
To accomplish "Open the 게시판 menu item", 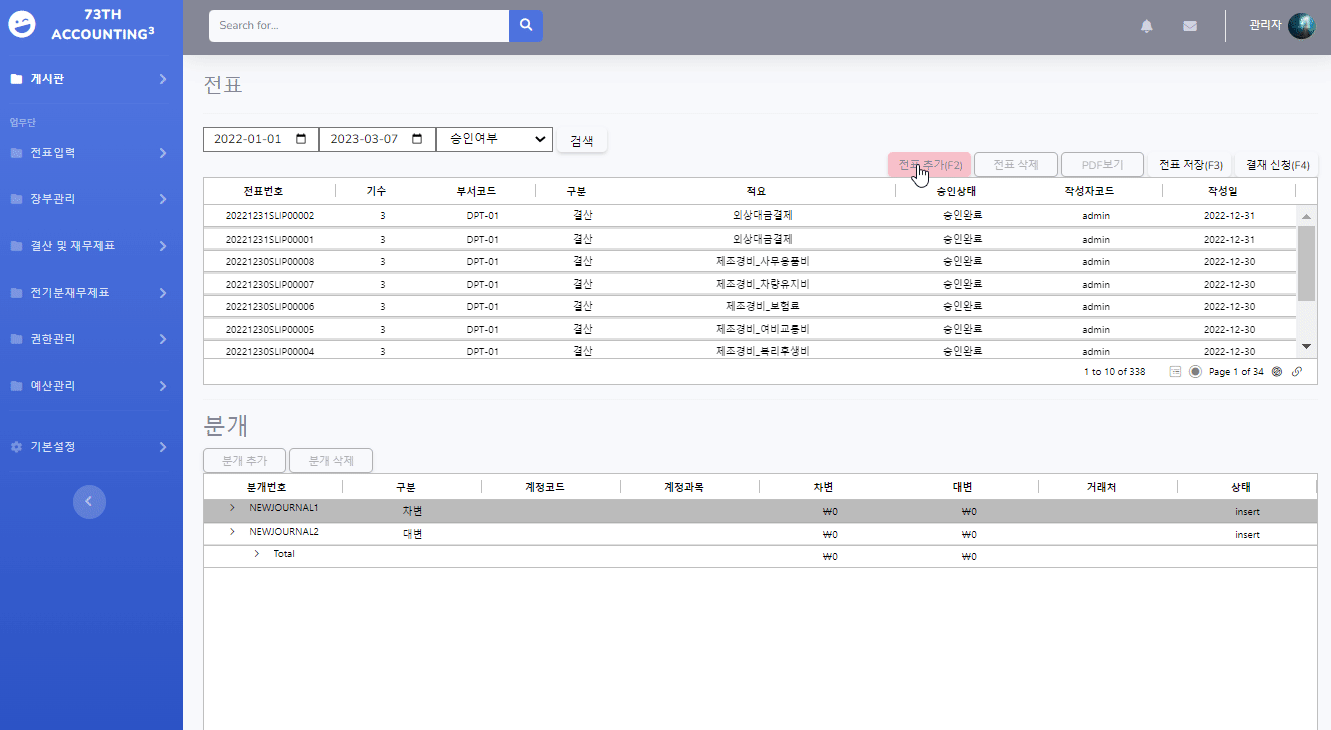I will (91, 79).
